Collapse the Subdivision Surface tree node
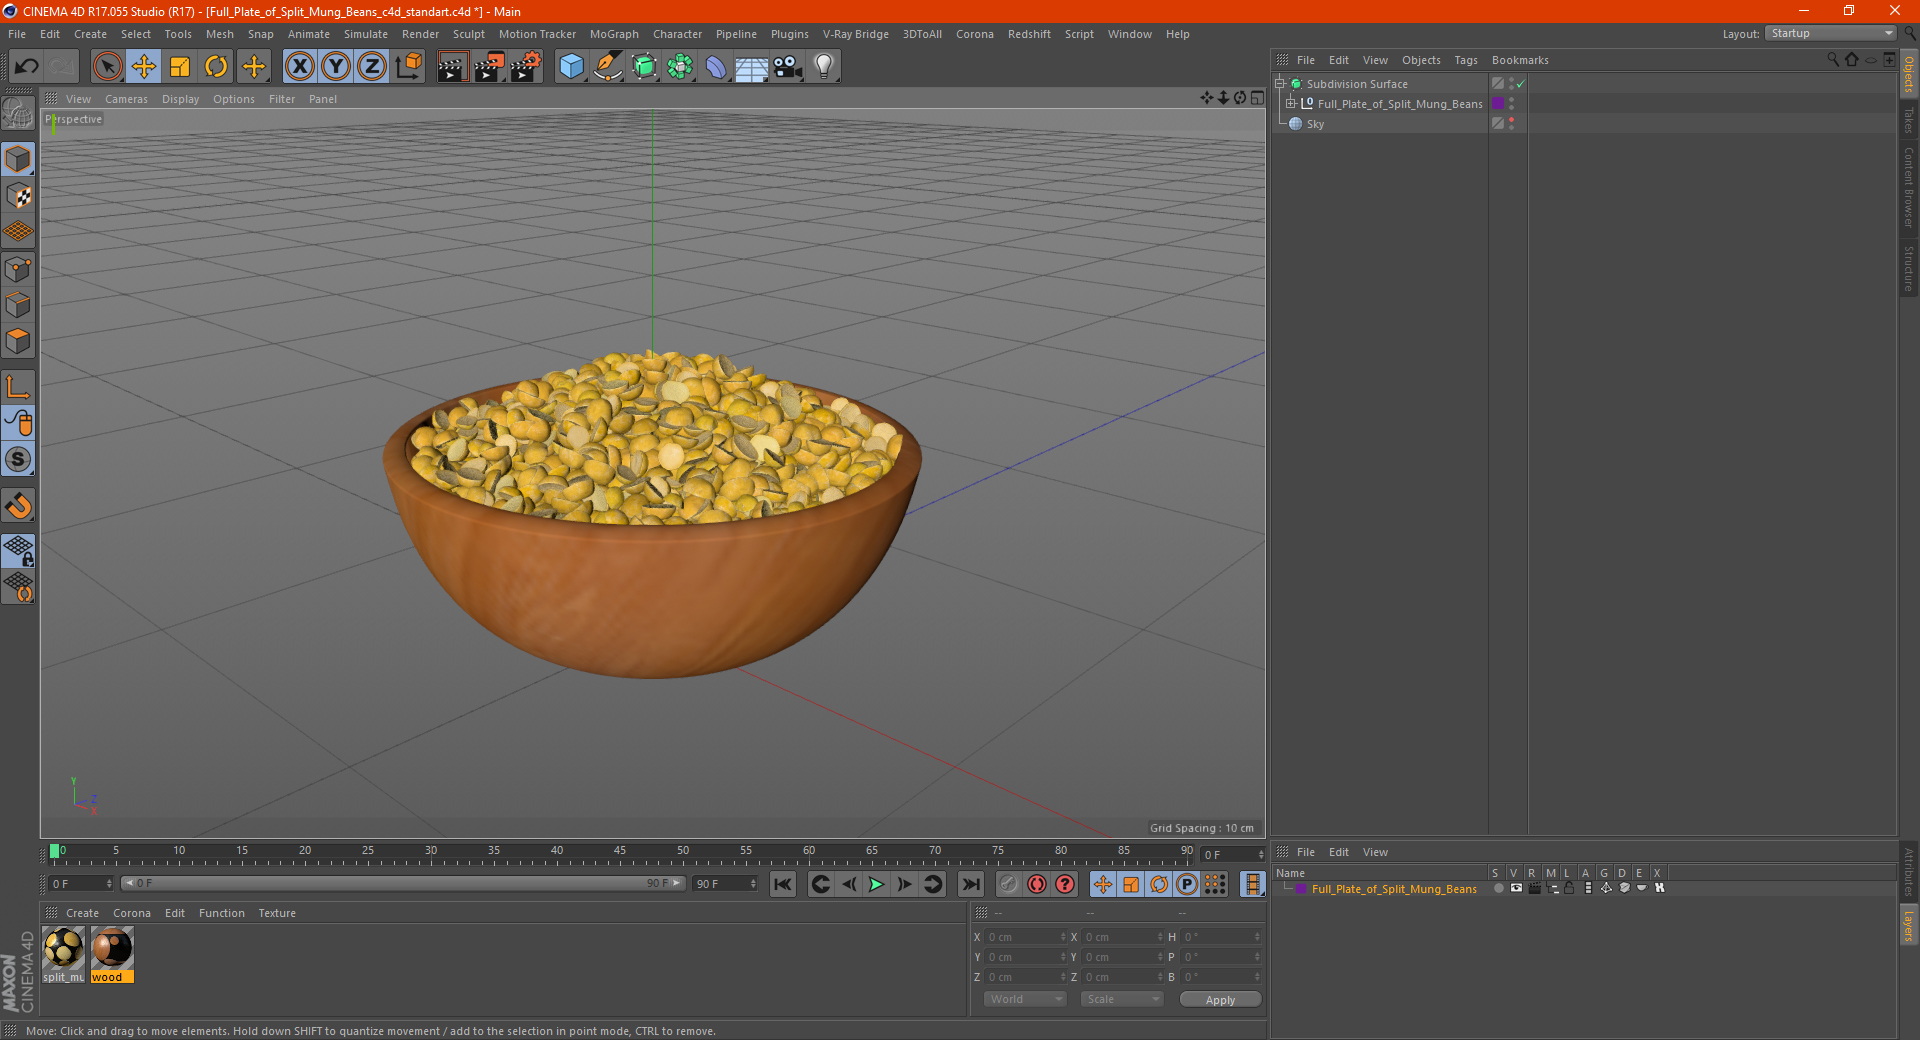Screen dimensions: 1920x1040 click(x=1280, y=84)
